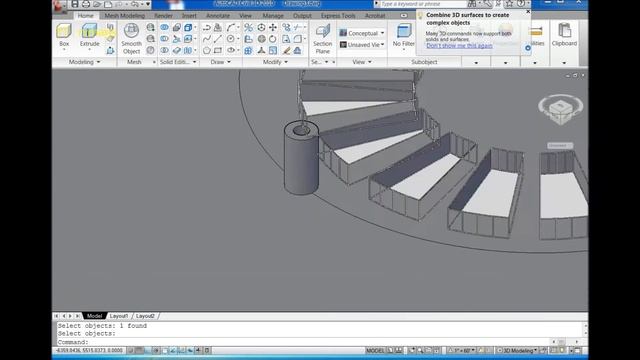Click in the Command line input
Screen dimensions: 640x360
coord(304,342)
